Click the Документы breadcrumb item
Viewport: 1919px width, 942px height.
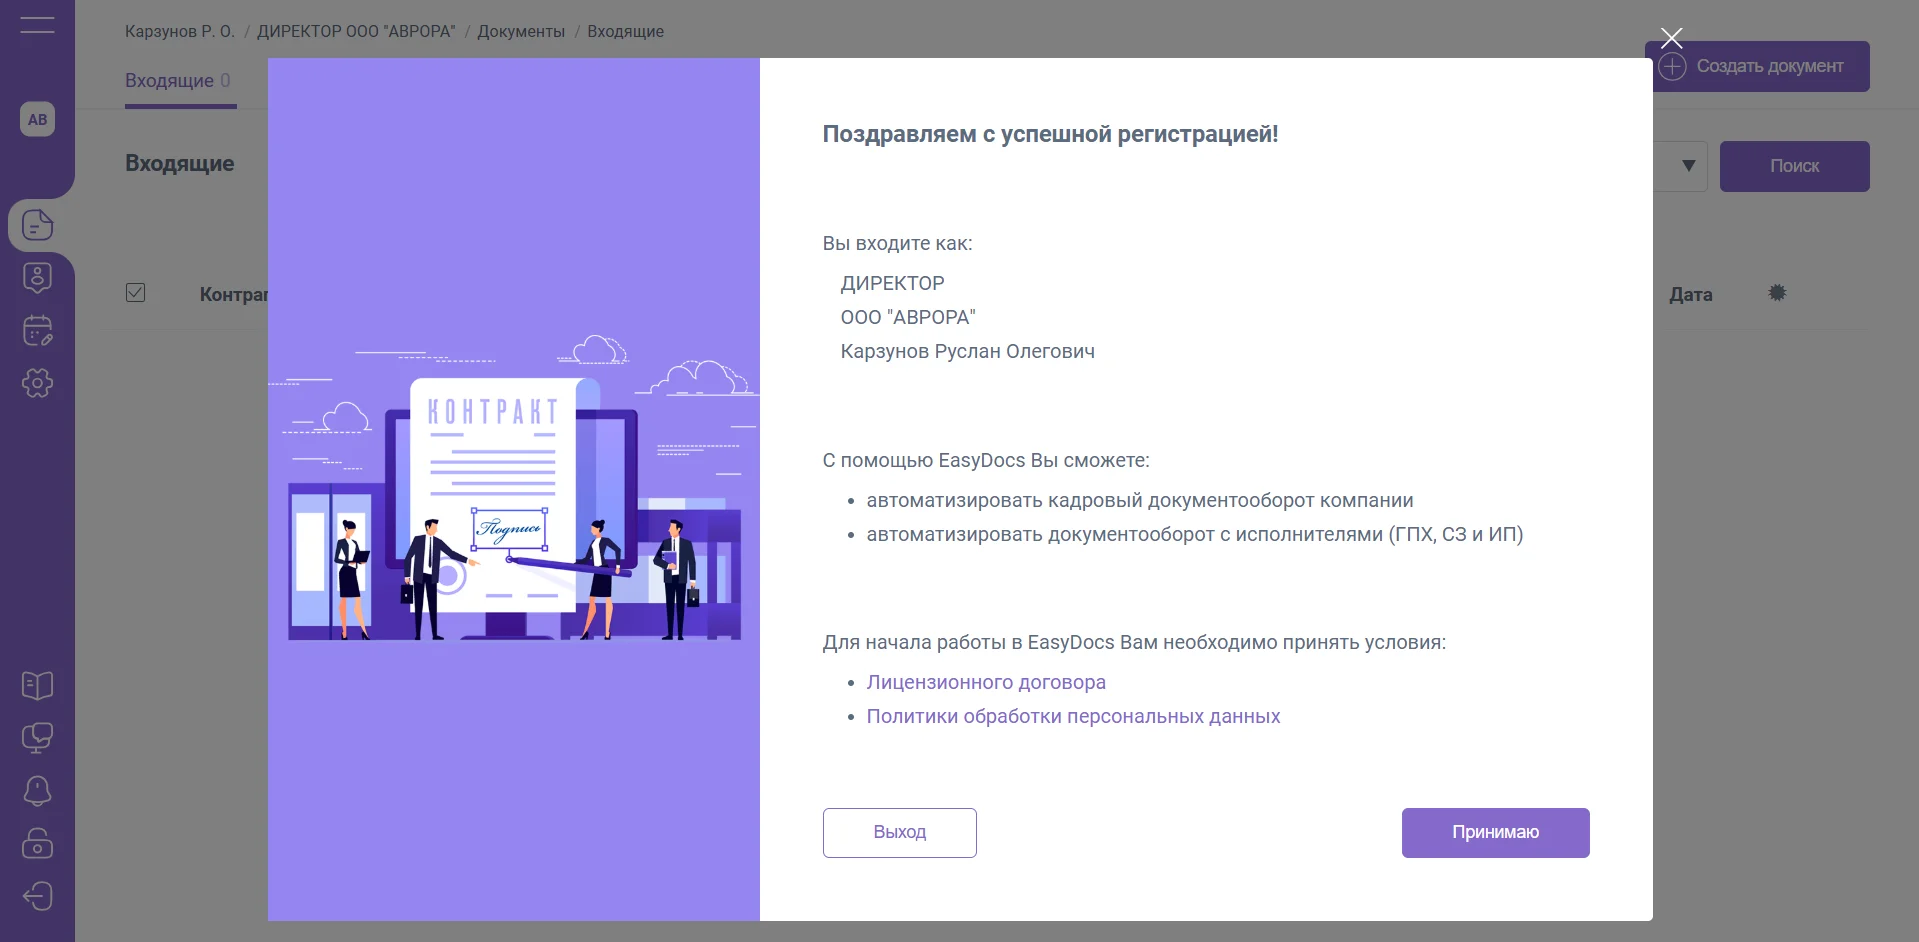[x=521, y=32]
